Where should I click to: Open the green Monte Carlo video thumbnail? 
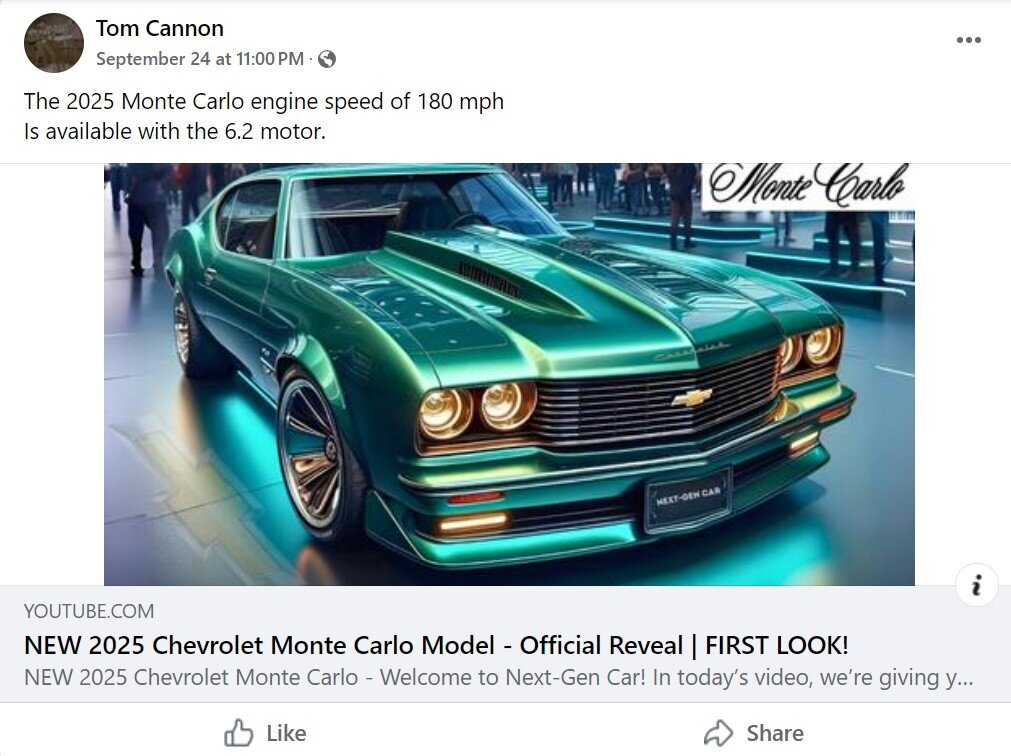coord(509,374)
